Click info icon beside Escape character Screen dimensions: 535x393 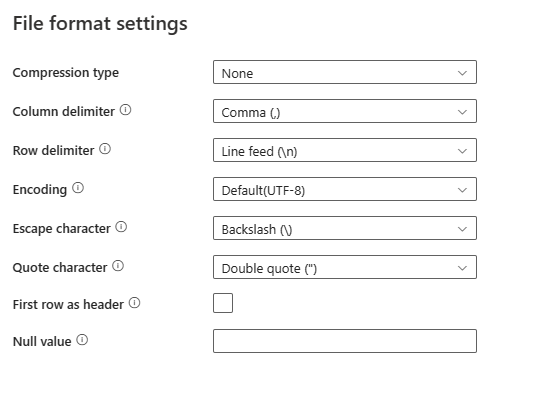tap(121, 227)
